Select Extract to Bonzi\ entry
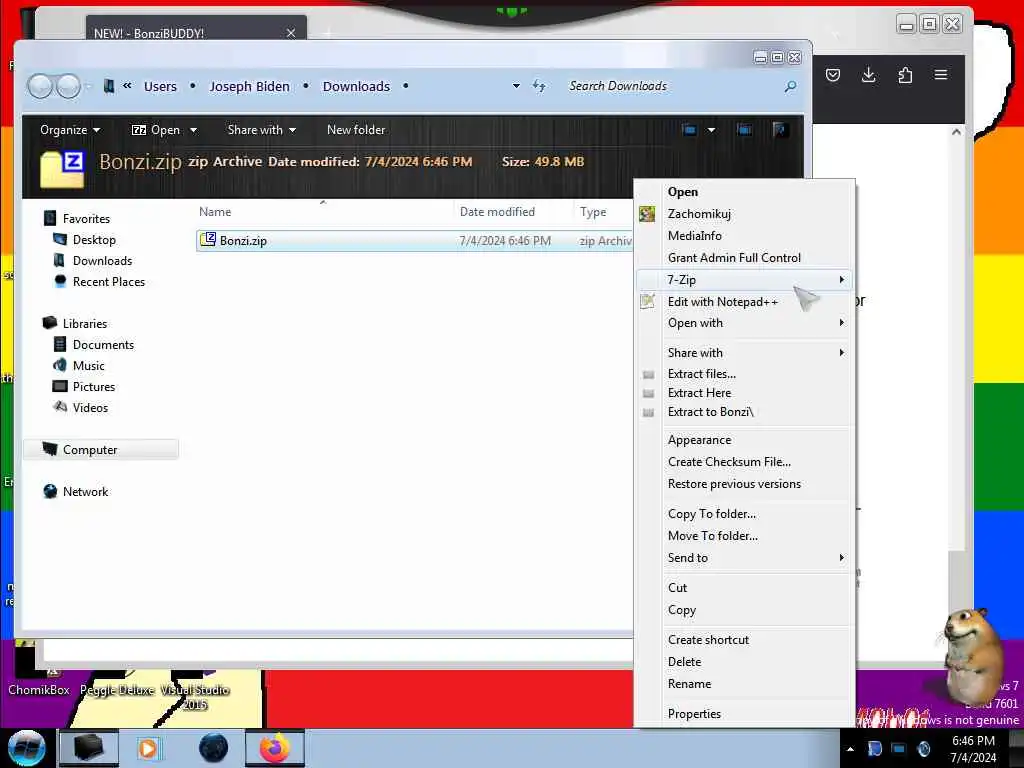 click(x=744, y=411)
